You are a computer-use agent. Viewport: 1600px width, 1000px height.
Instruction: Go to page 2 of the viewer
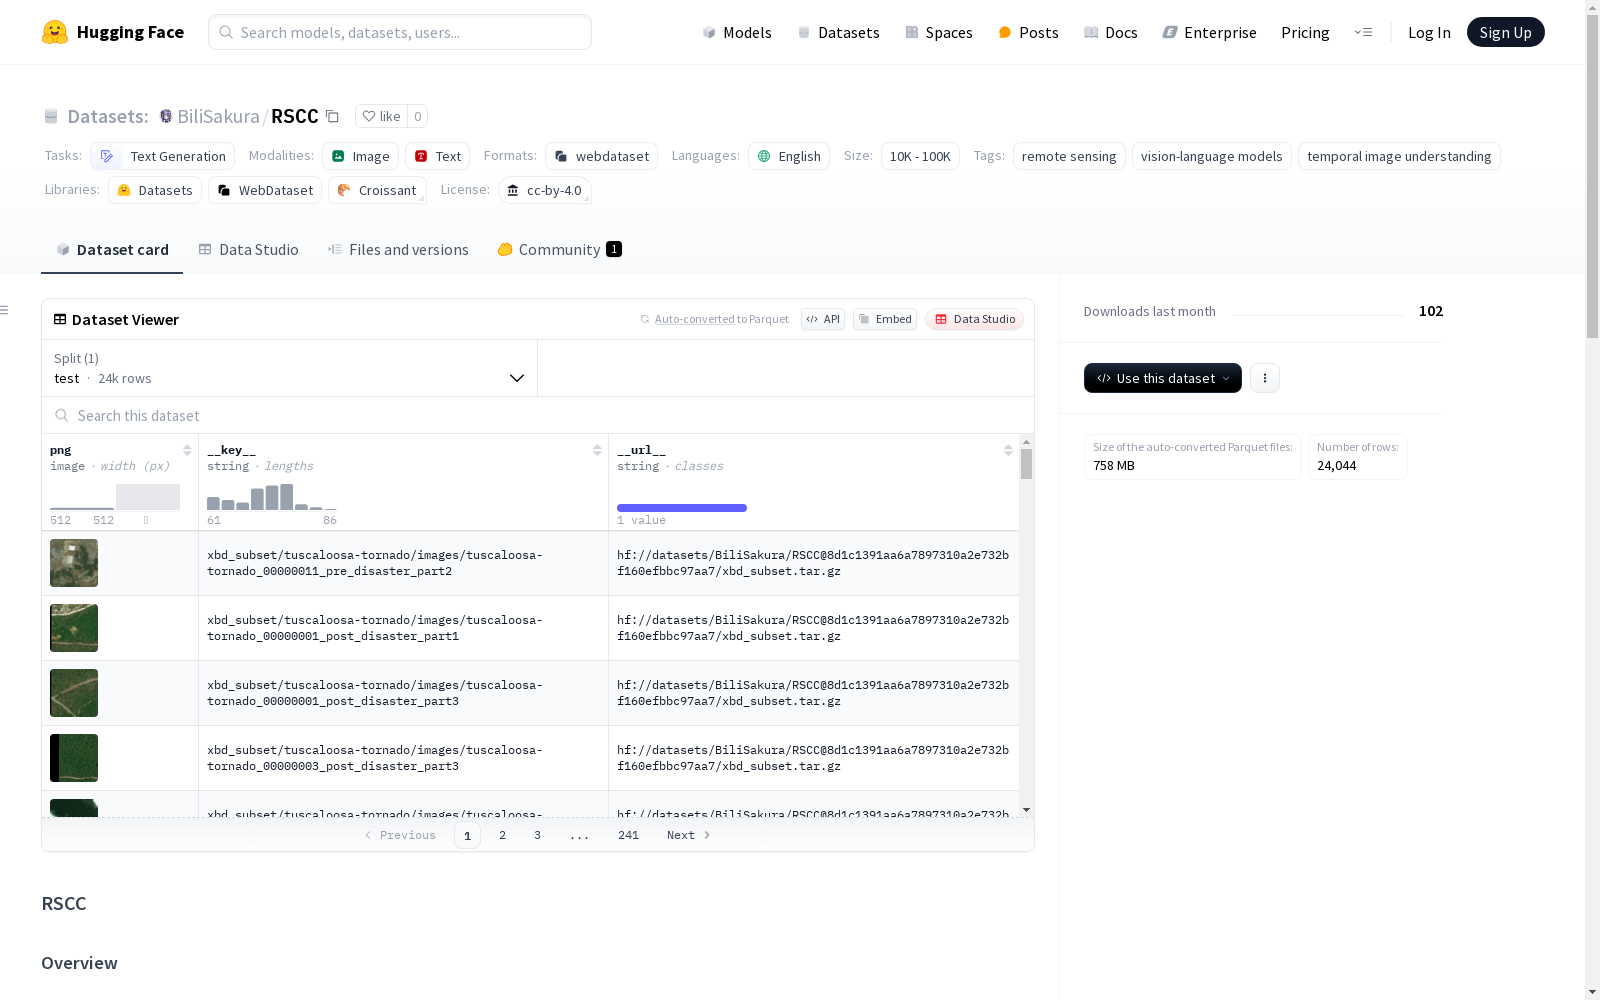pyautogui.click(x=502, y=835)
